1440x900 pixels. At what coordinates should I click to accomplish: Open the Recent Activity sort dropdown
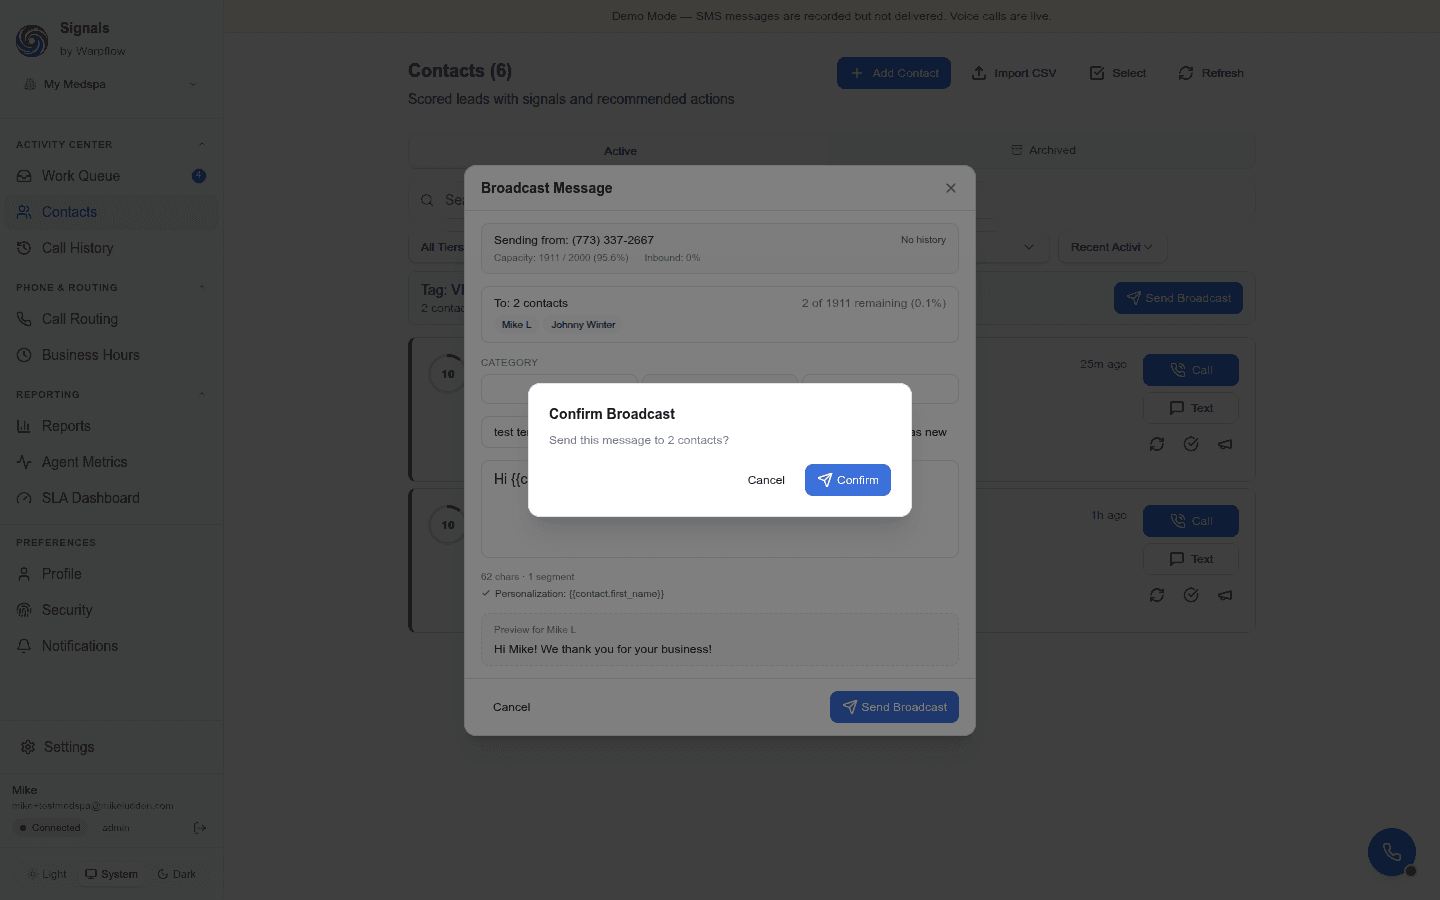pyautogui.click(x=1112, y=247)
